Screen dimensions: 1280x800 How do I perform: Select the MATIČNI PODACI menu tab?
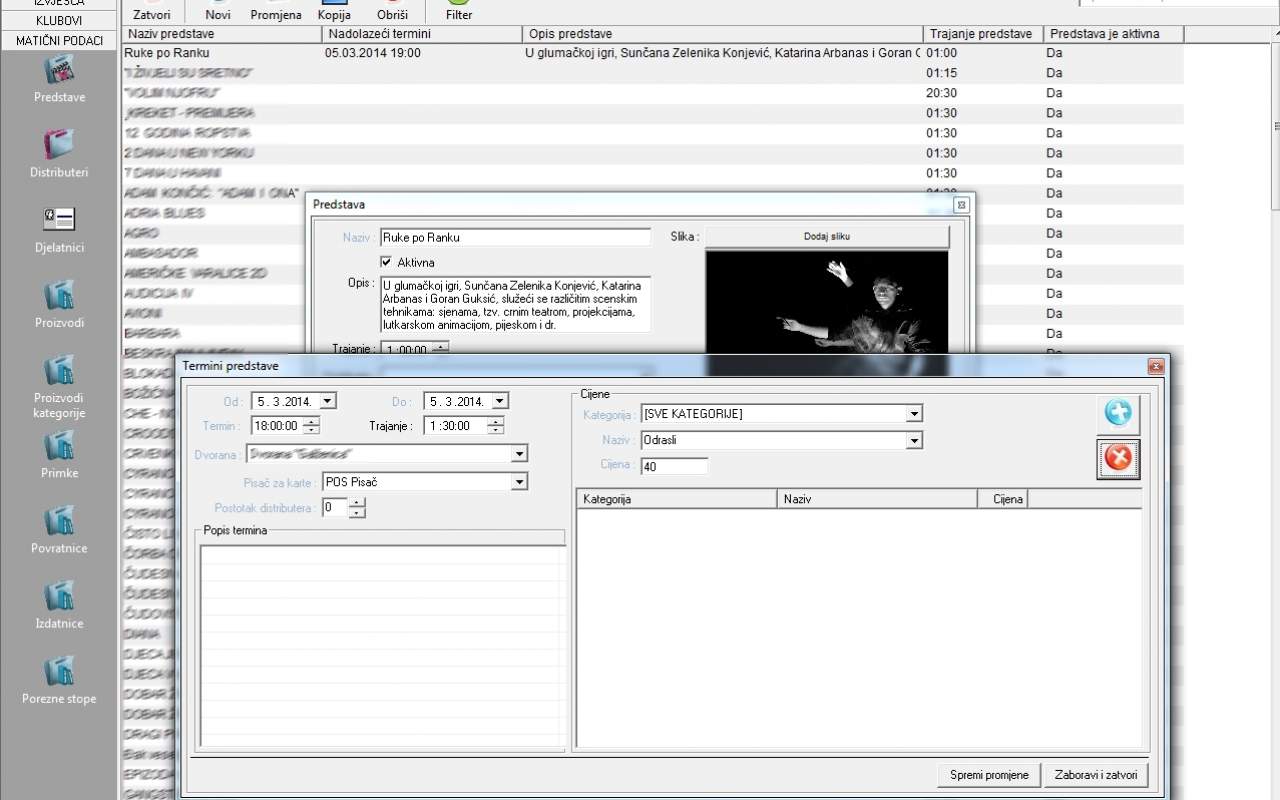59,41
